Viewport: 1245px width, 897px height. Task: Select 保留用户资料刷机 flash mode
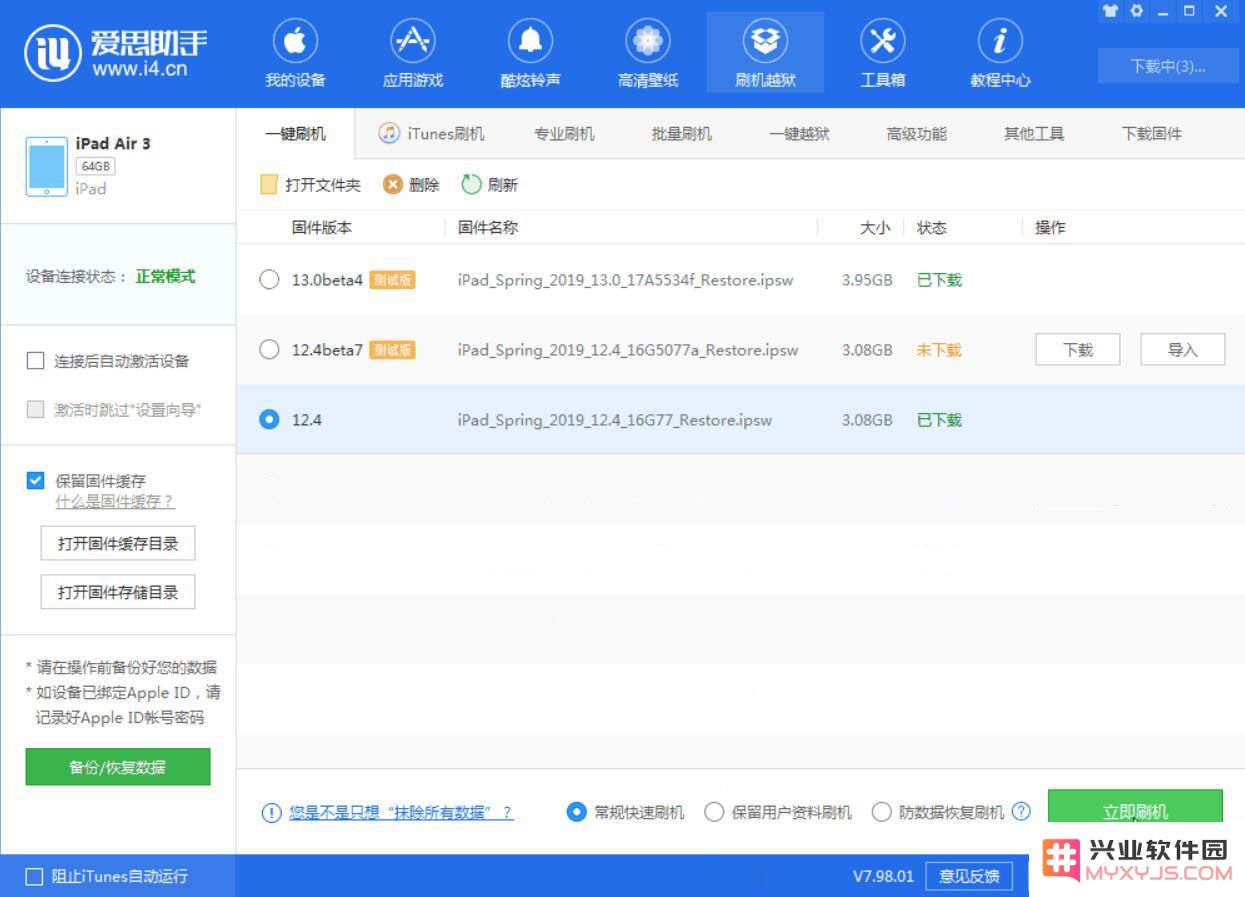[x=714, y=812]
